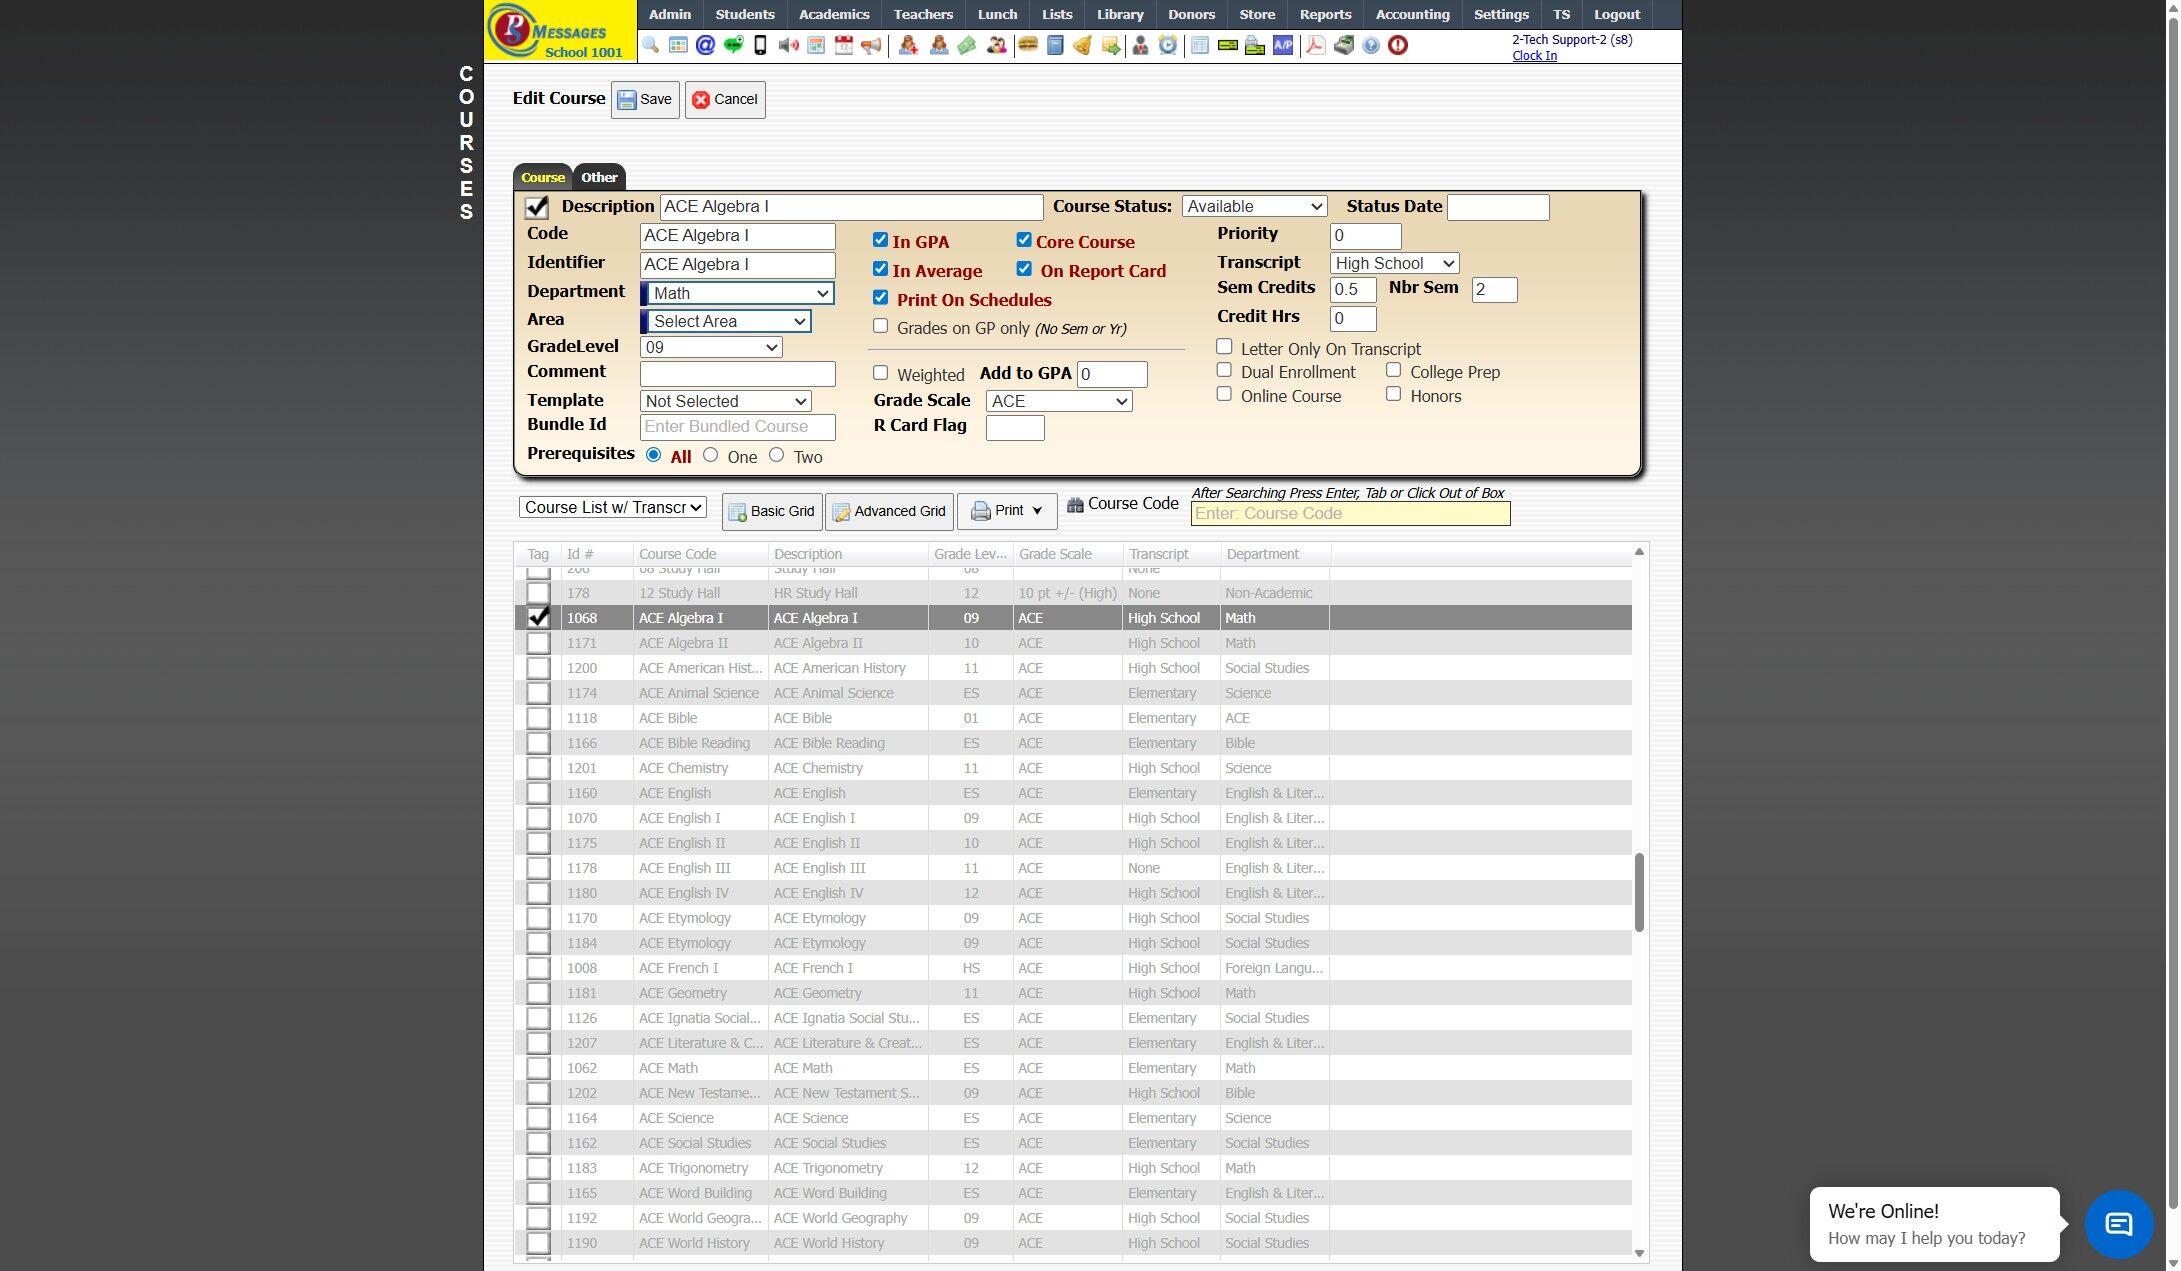Click the megaphone announcement icon
Image resolution: width=2181 pixels, height=1271 pixels.
tap(871, 45)
